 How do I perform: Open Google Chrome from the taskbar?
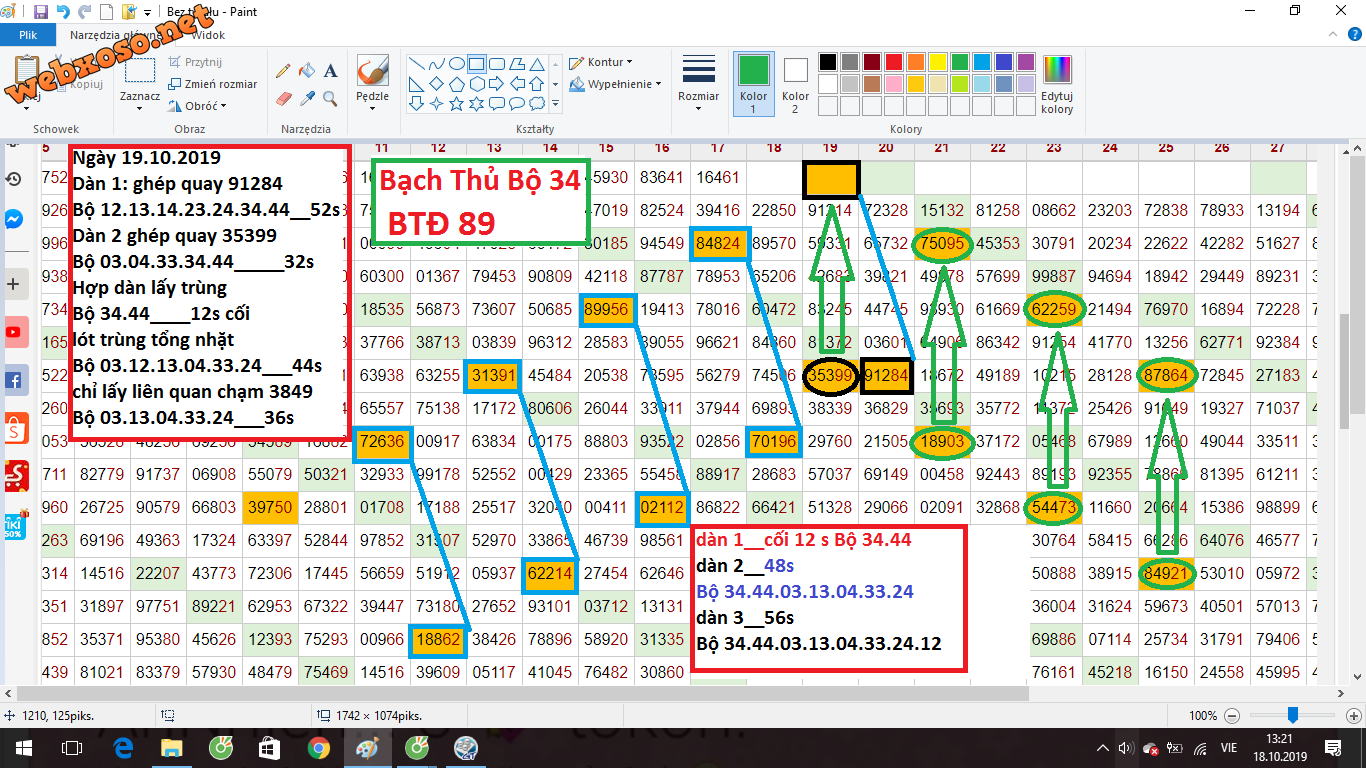[x=319, y=747]
